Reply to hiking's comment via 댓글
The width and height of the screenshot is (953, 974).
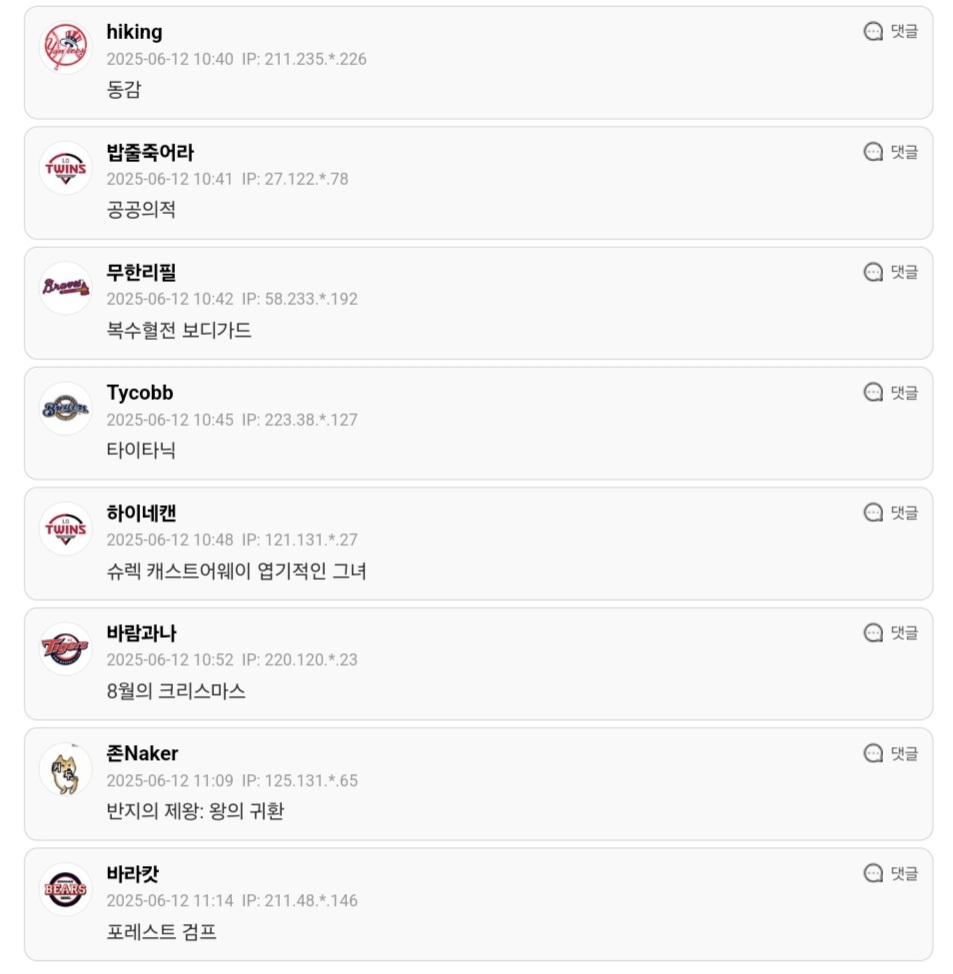click(890, 31)
